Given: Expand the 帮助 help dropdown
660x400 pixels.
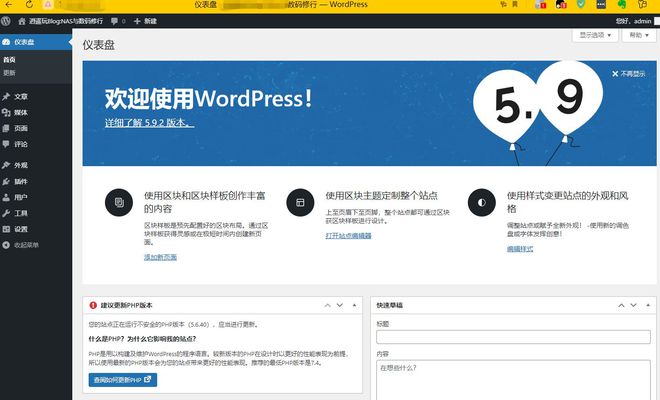Looking at the screenshot, I should pos(637,35).
